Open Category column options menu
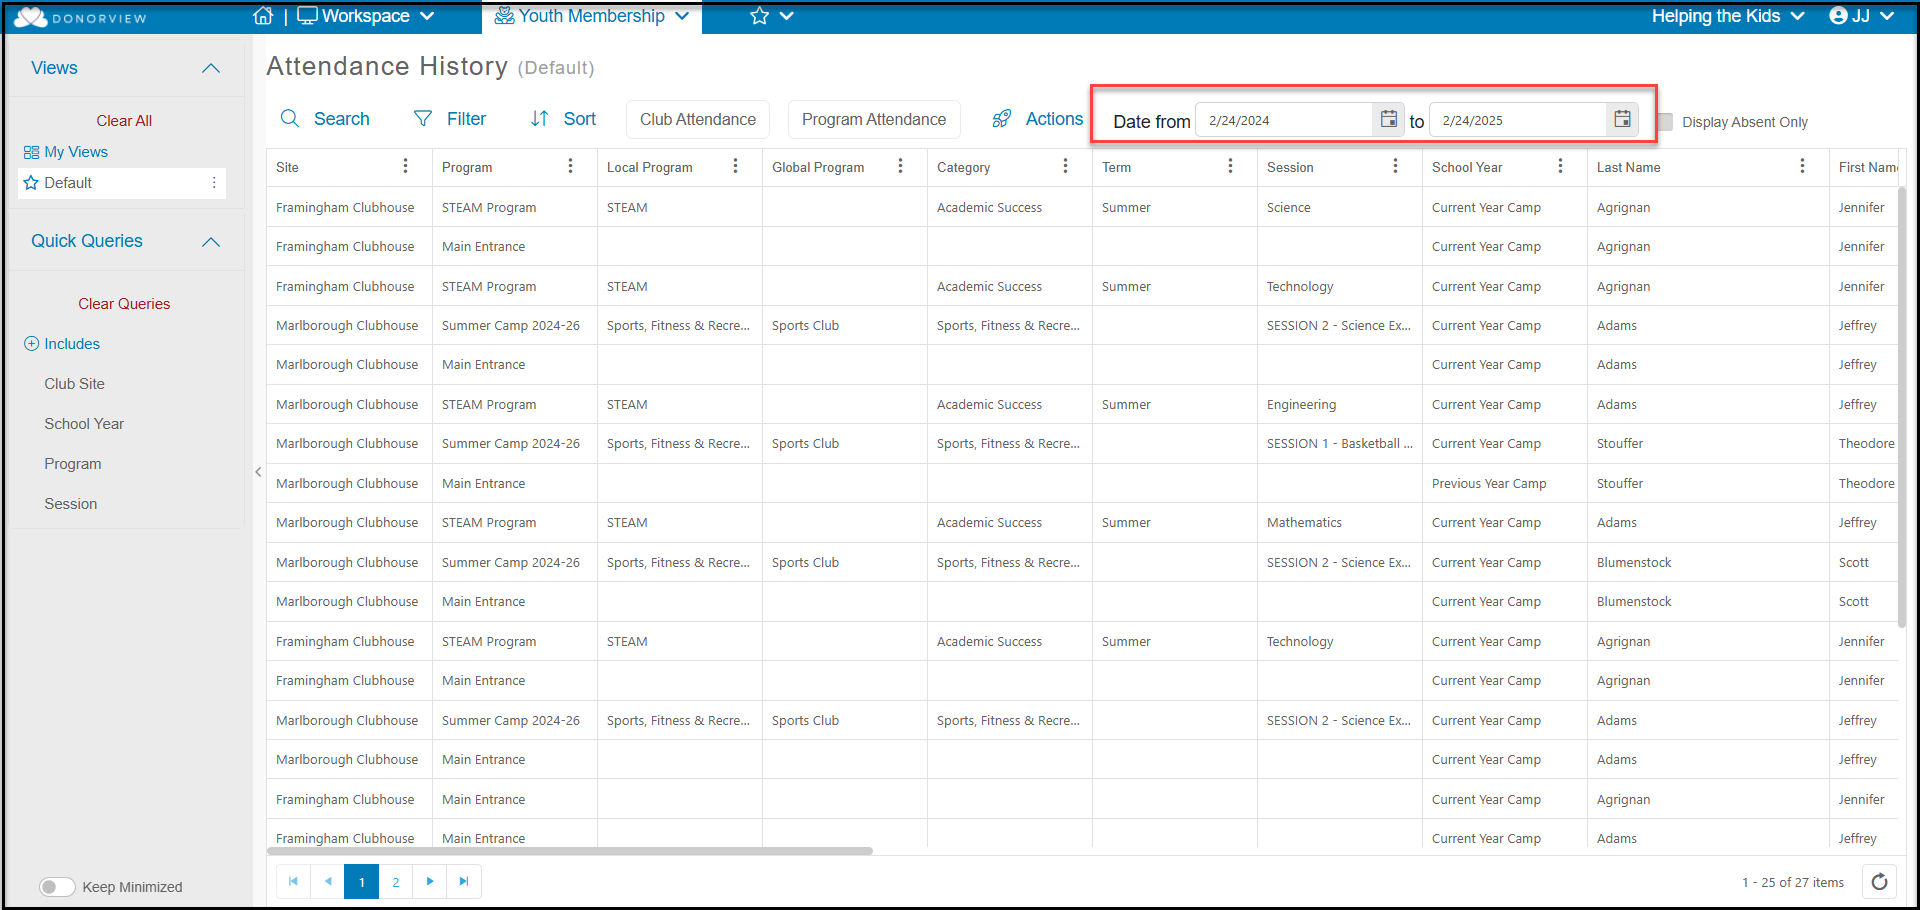1920x910 pixels. (x=1065, y=166)
